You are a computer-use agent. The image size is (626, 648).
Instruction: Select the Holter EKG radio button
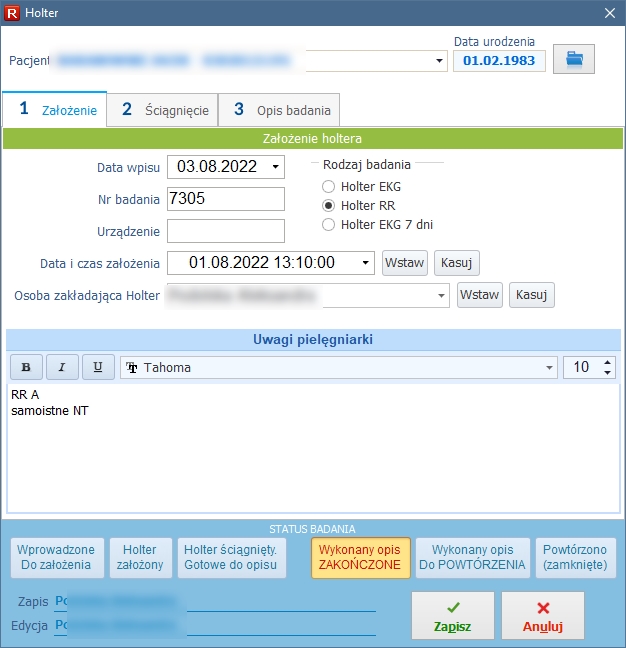pyautogui.click(x=329, y=186)
